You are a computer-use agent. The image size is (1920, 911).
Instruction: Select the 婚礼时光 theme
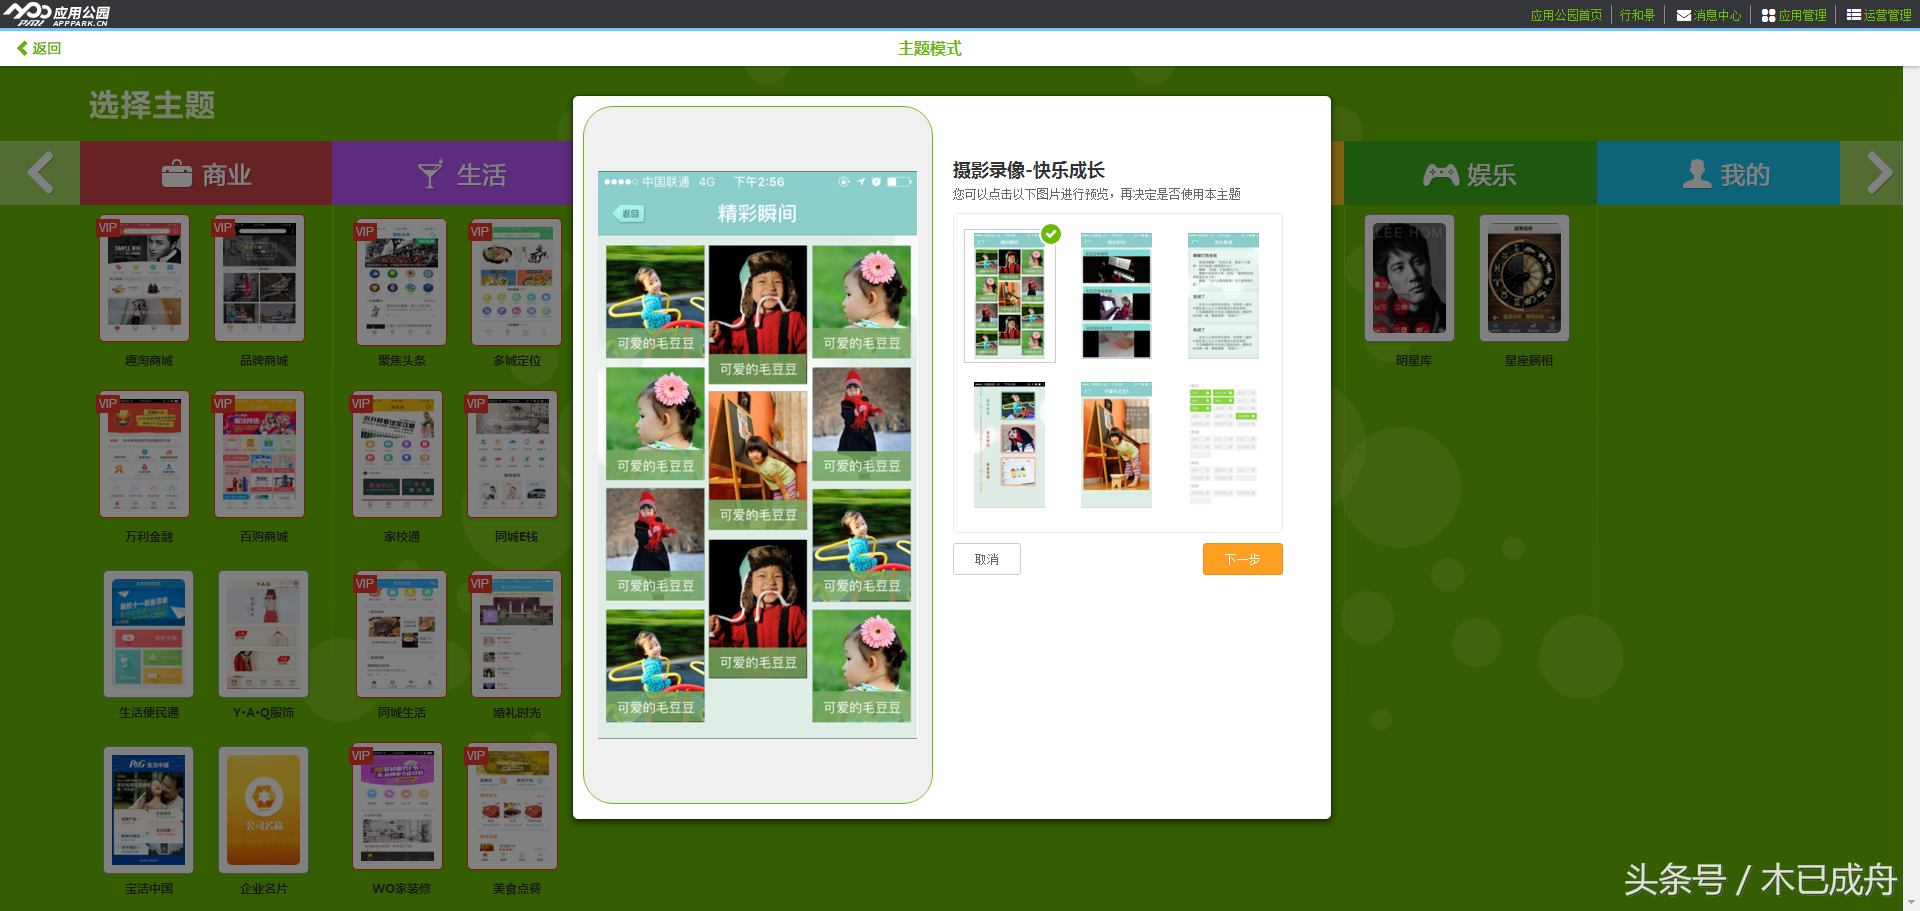(x=516, y=634)
